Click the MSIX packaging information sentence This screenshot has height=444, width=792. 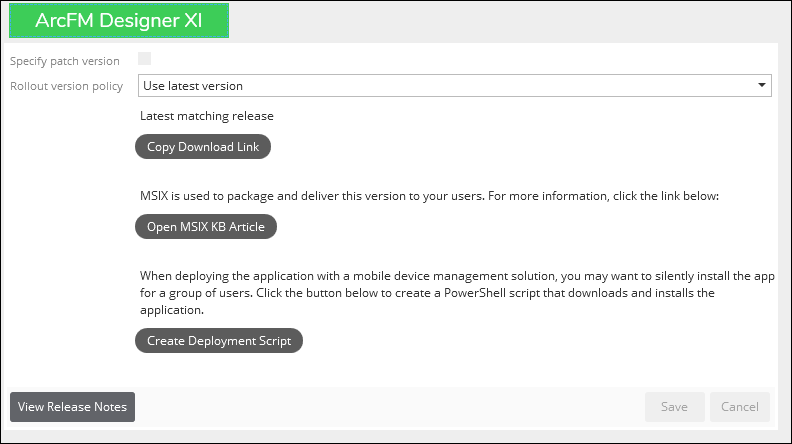[x=429, y=196]
